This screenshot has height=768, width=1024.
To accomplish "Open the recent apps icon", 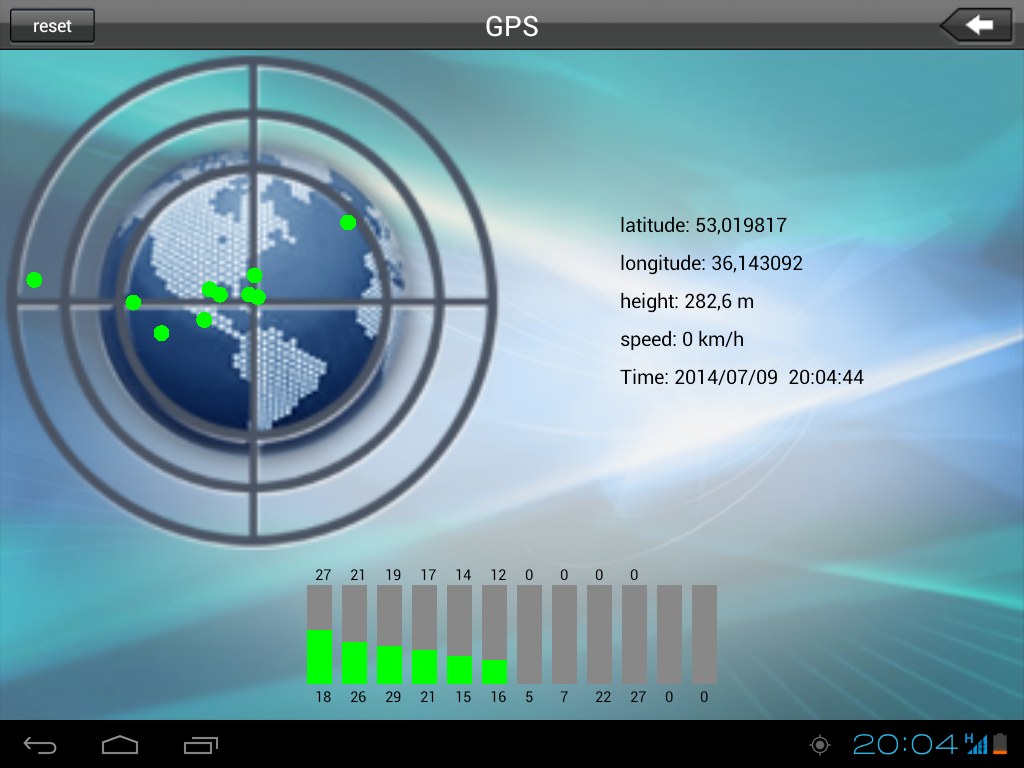I will point(200,745).
